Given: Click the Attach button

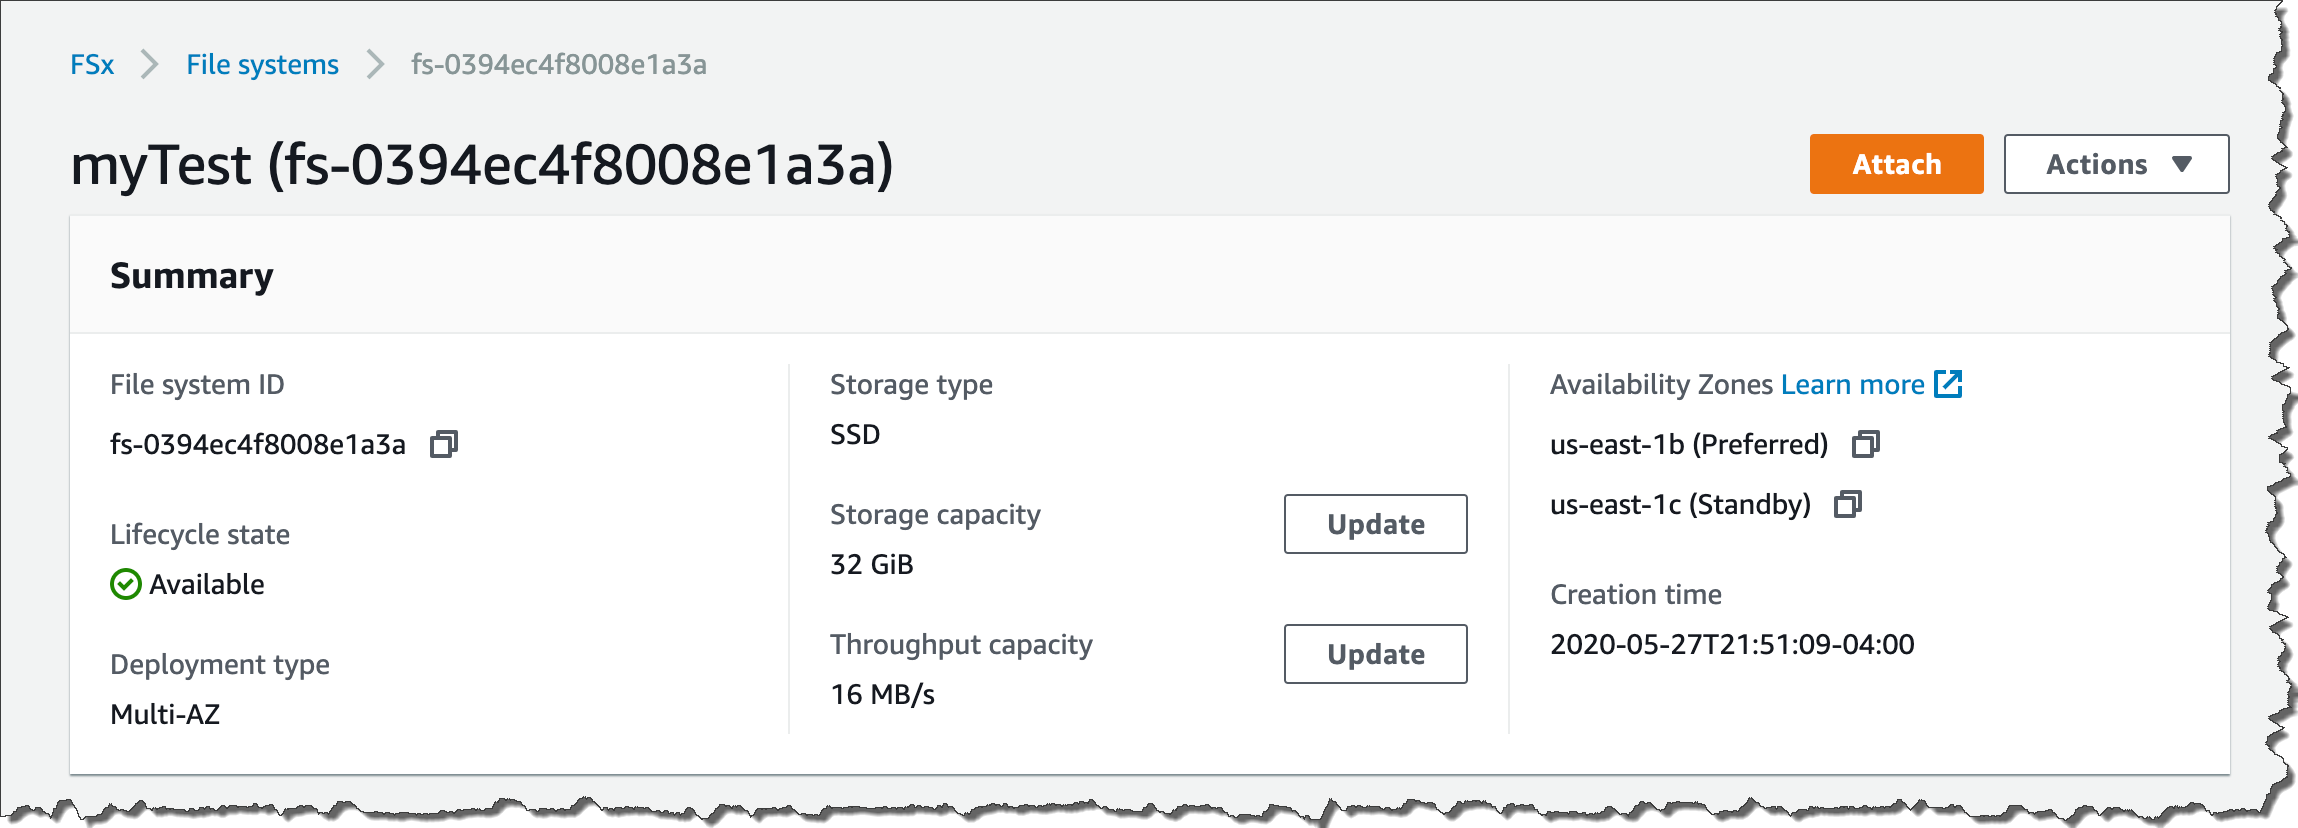Looking at the screenshot, I should click(x=1896, y=164).
